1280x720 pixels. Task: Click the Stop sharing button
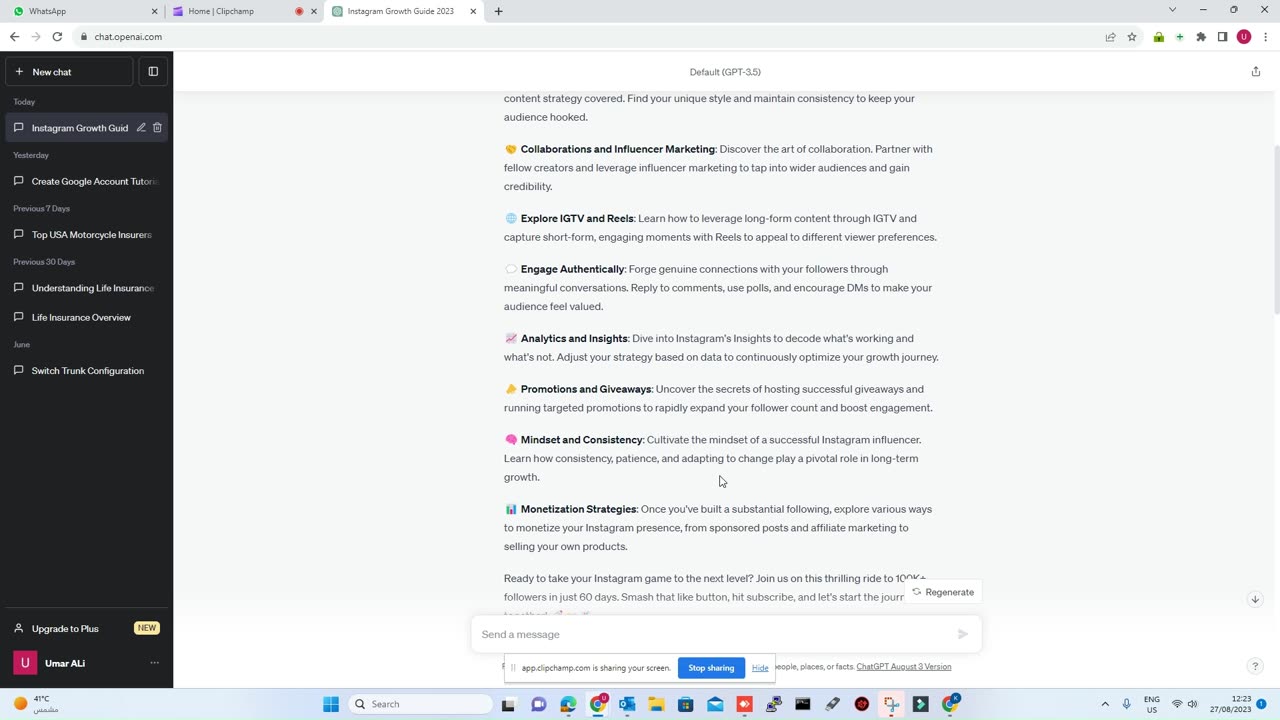(x=711, y=668)
